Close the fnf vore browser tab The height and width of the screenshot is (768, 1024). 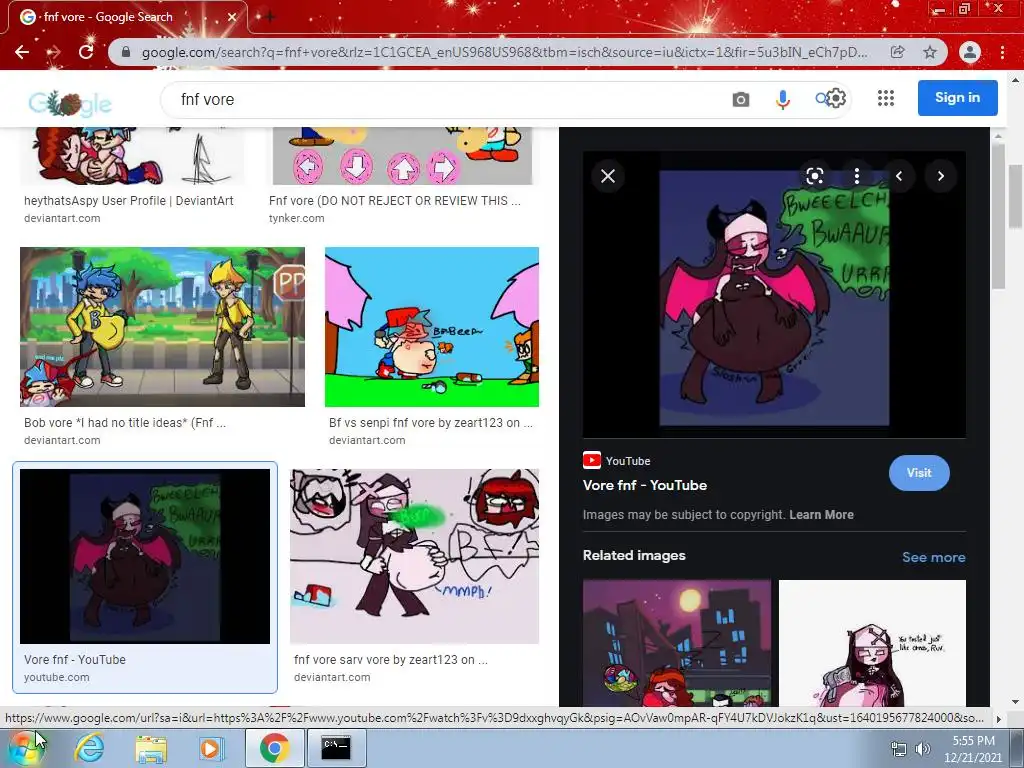pyautogui.click(x=232, y=17)
